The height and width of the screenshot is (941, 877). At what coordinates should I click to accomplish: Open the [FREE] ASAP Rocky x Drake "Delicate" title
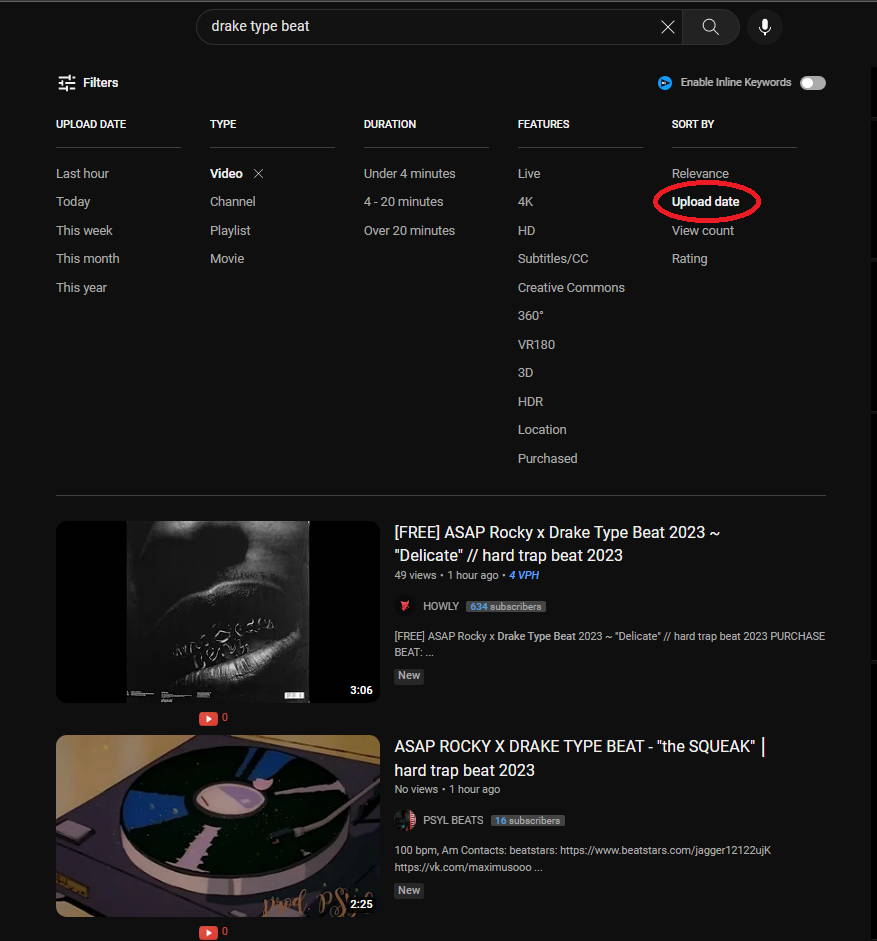[557, 544]
